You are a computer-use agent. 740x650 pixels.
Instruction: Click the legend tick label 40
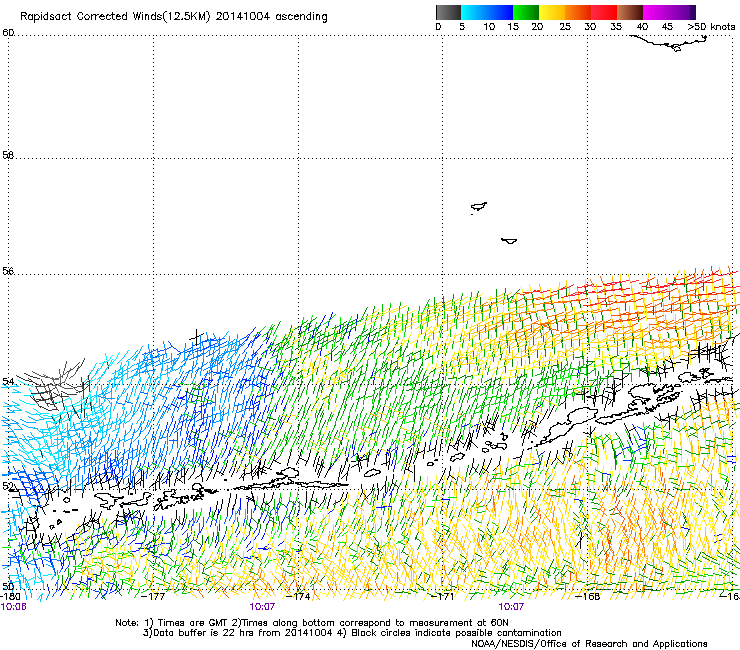tap(642, 27)
